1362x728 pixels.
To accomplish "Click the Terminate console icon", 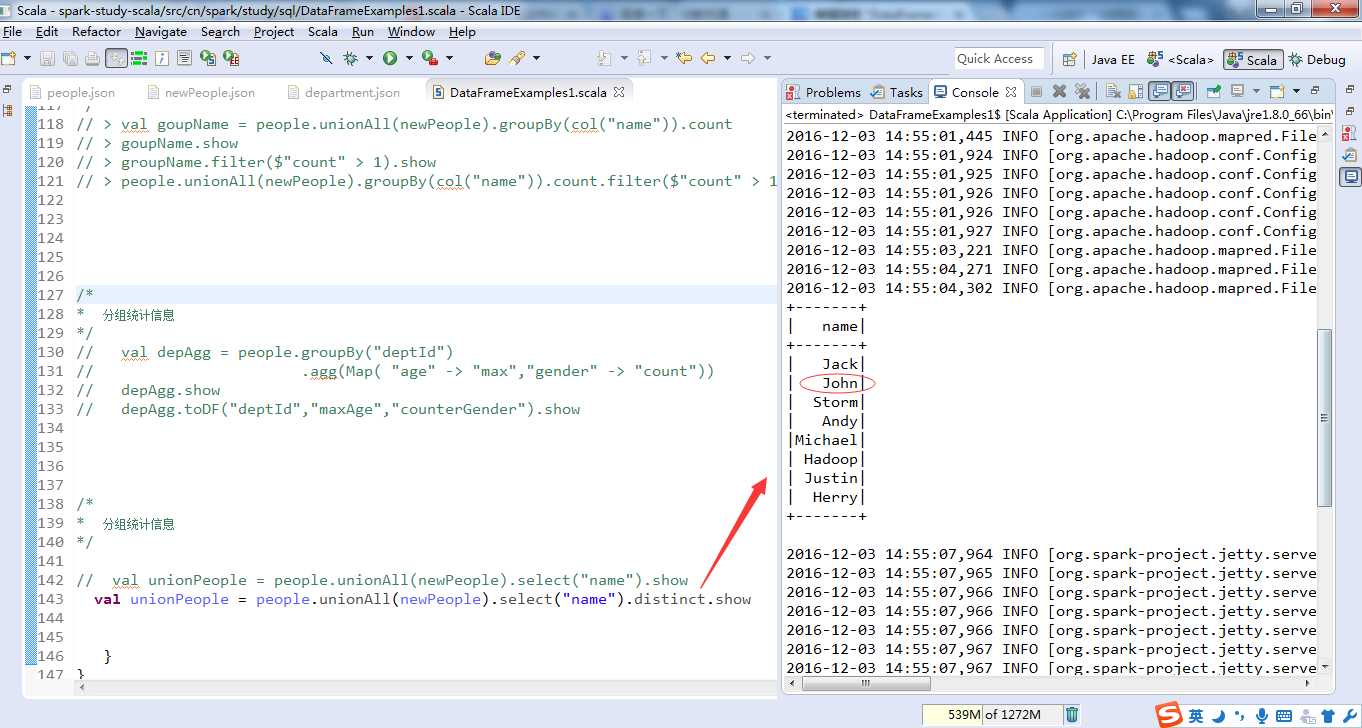I will coord(1036,92).
